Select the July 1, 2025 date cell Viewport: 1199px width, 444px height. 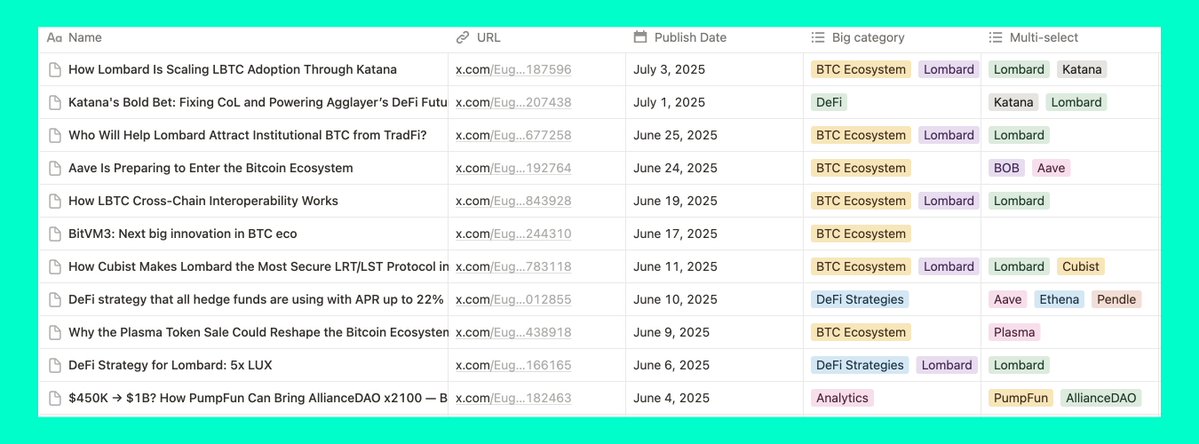point(669,102)
